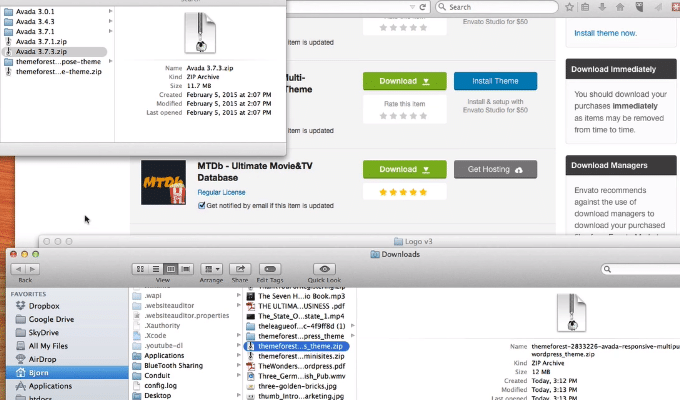Expand the BlueTooth Sharing folder arrow
The height and width of the screenshot is (400, 680).
pyautogui.click(x=239, y=366)
